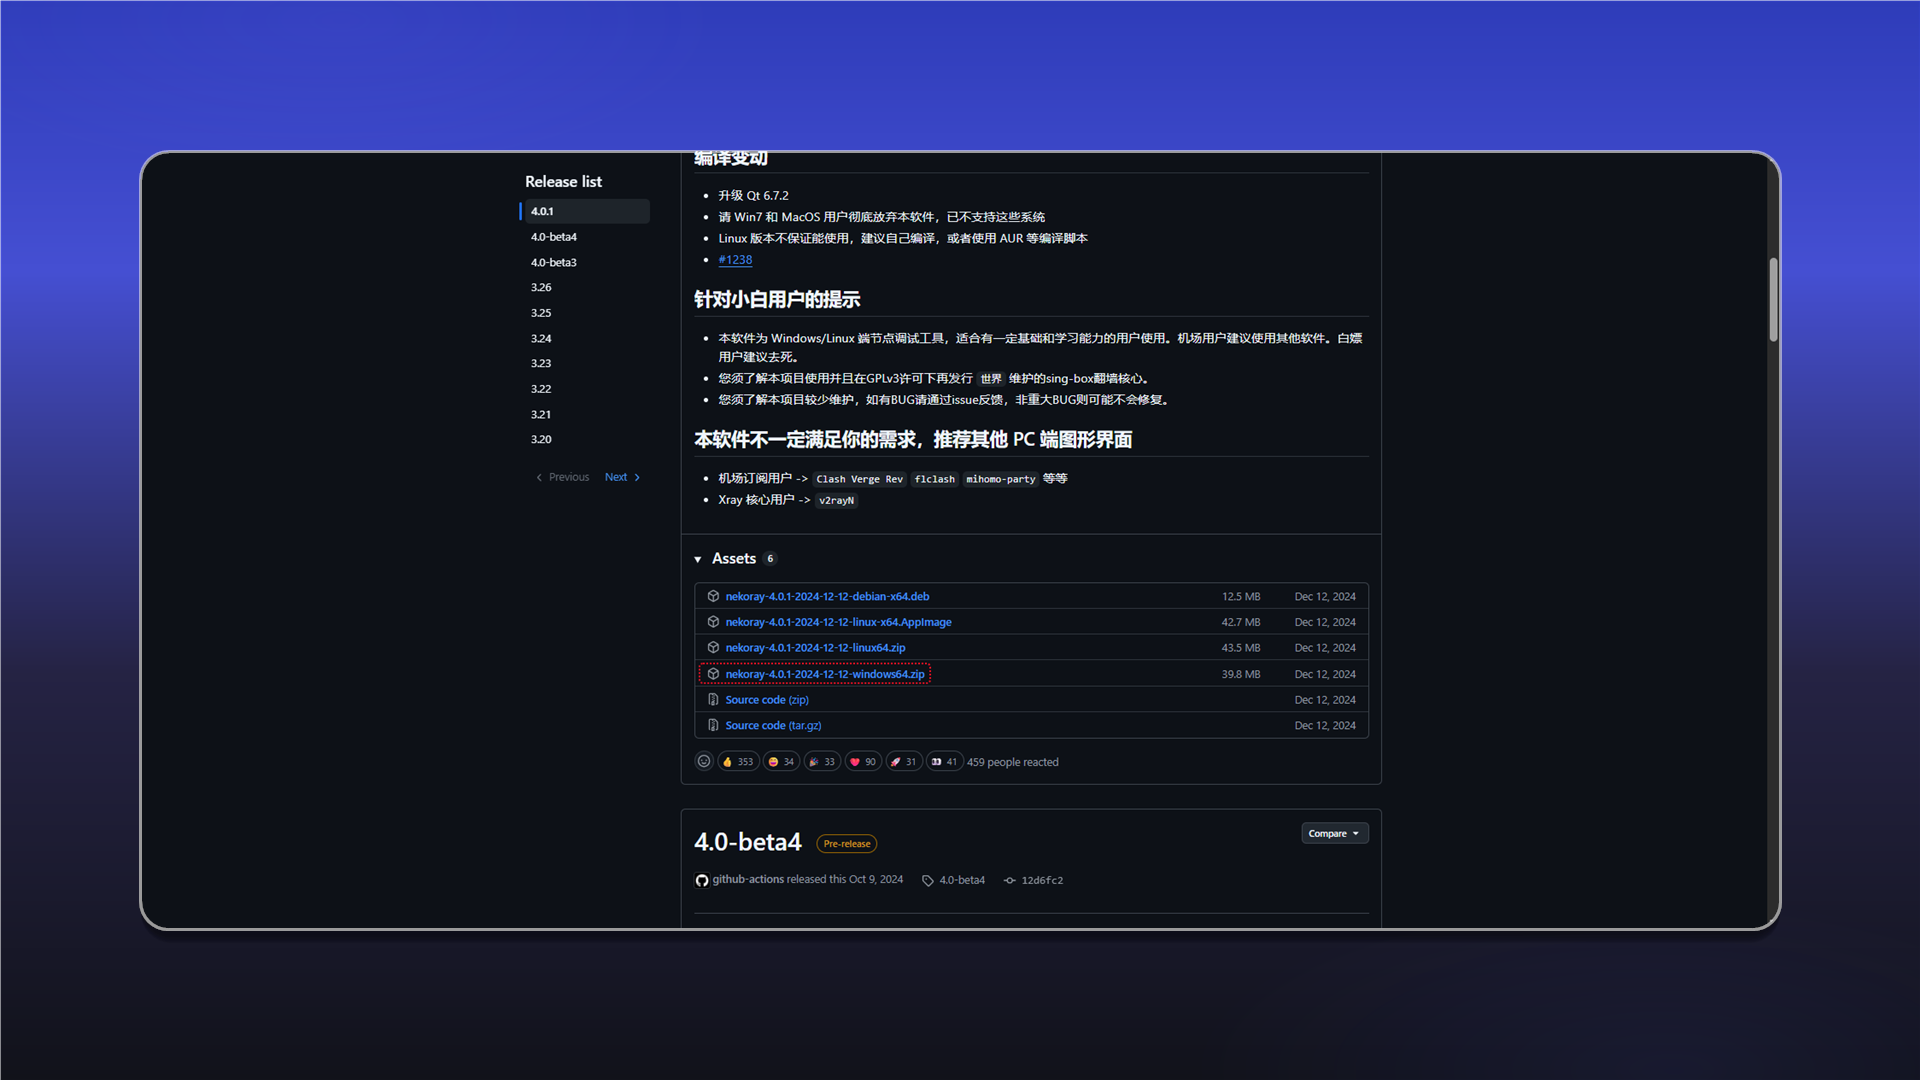Open the Compare dropdown
1920x1080 pixels.
[1335, 834]
